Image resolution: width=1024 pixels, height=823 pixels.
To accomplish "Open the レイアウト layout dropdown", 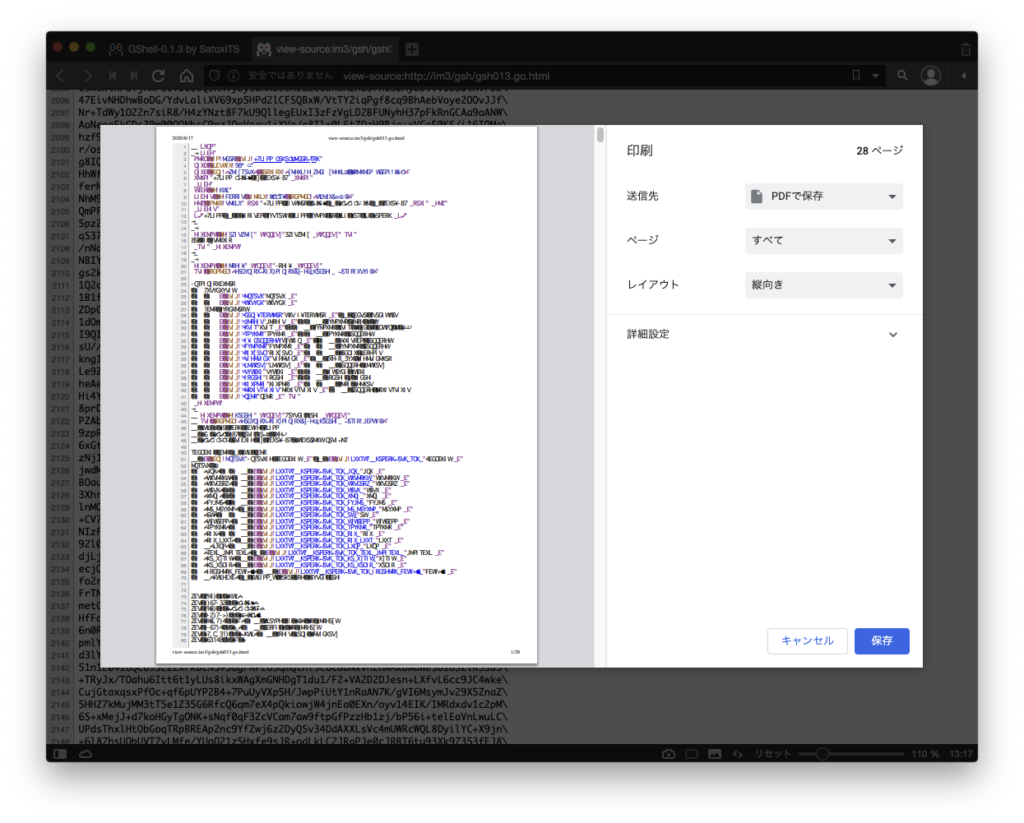I will point(823,285).
